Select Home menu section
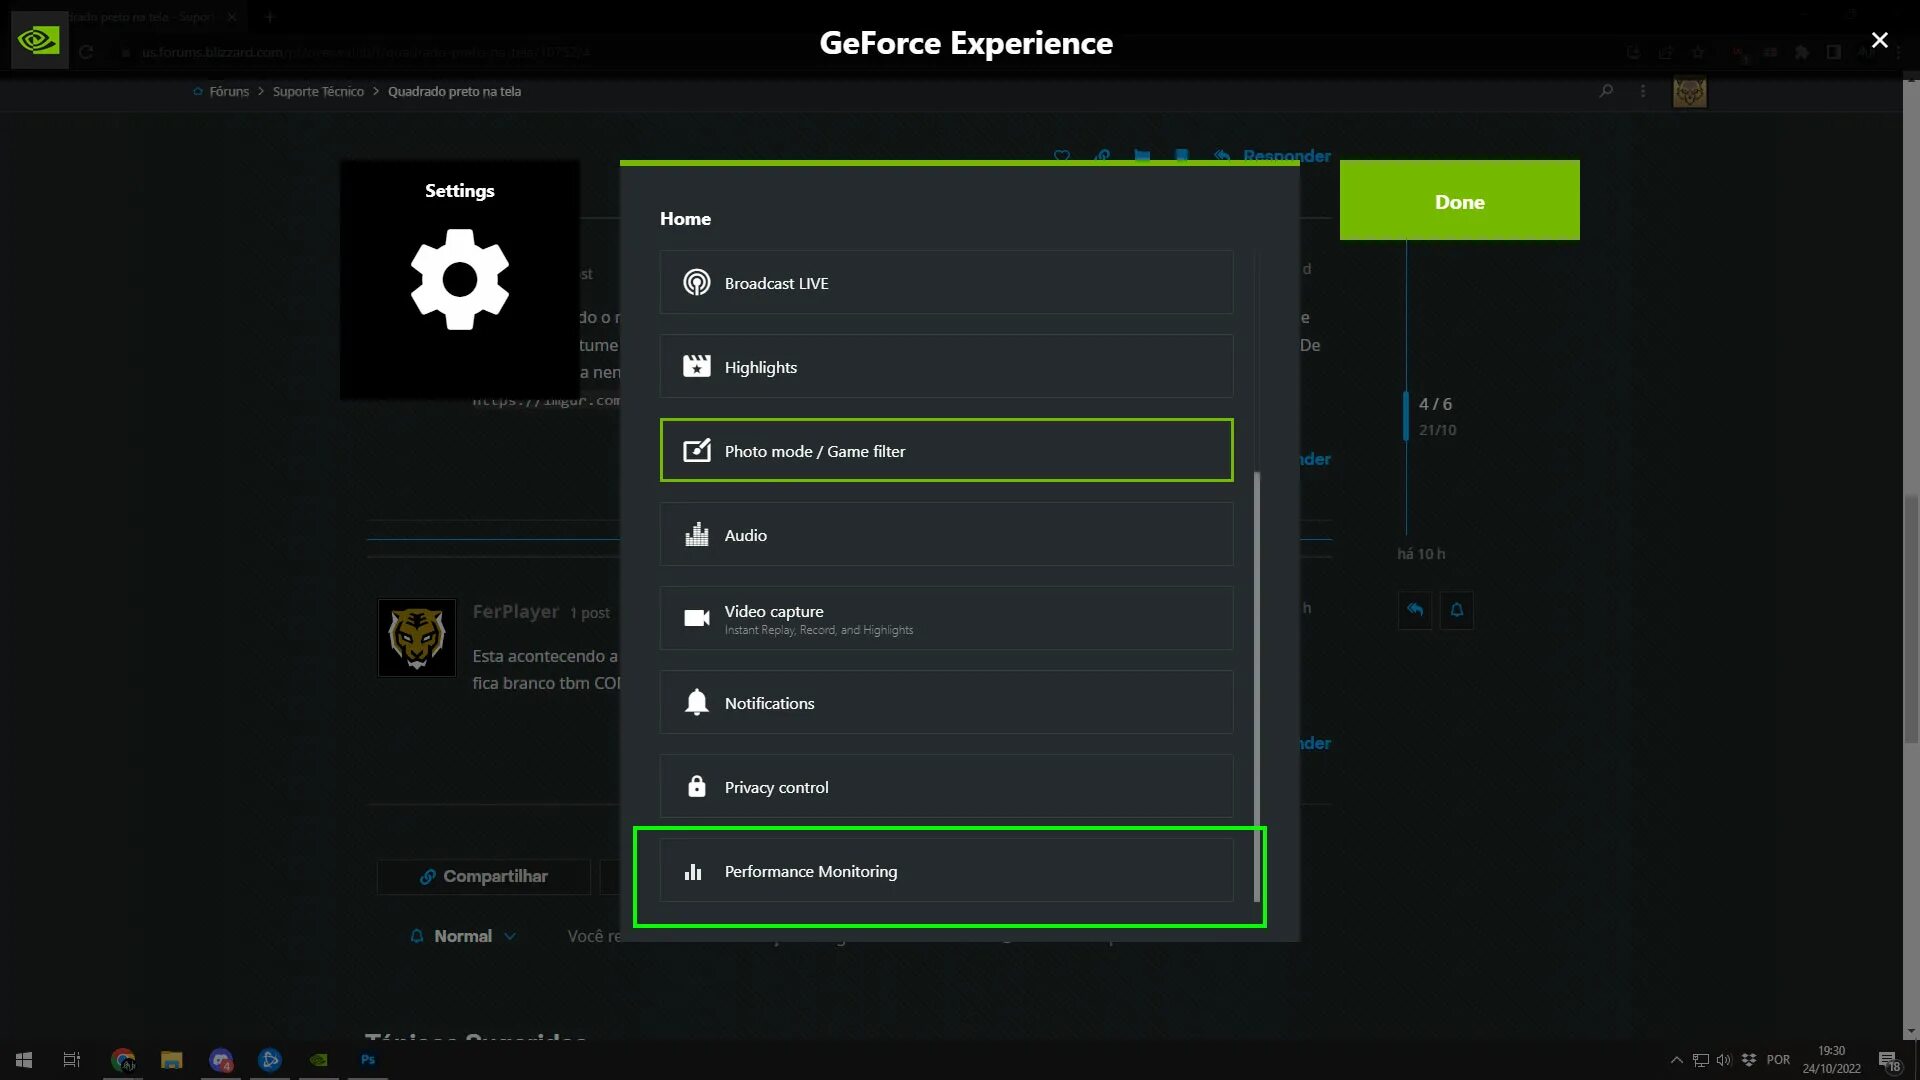The height and width of the screenshot is (1080, 1920). coord(684,218)
